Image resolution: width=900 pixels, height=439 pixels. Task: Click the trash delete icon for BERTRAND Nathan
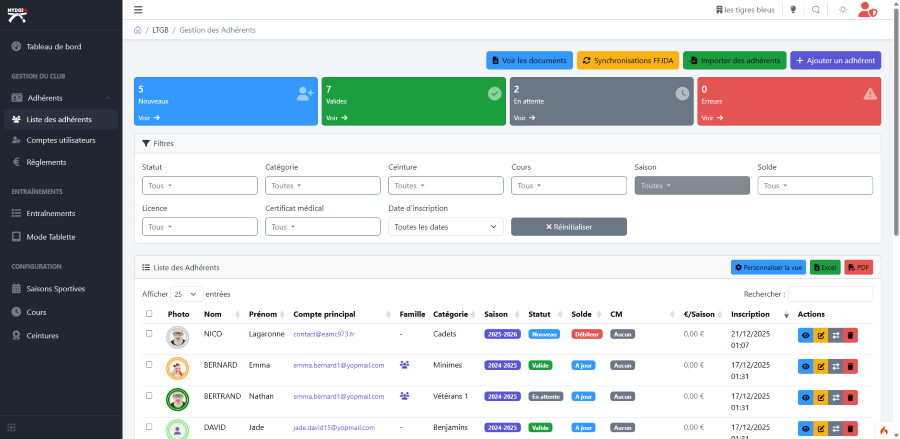(850, 397)
